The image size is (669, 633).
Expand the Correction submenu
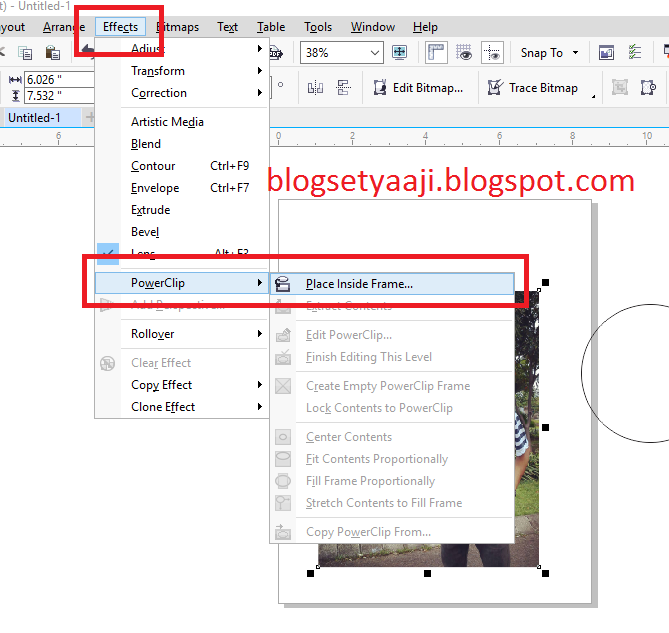click(x=259, y=93)
